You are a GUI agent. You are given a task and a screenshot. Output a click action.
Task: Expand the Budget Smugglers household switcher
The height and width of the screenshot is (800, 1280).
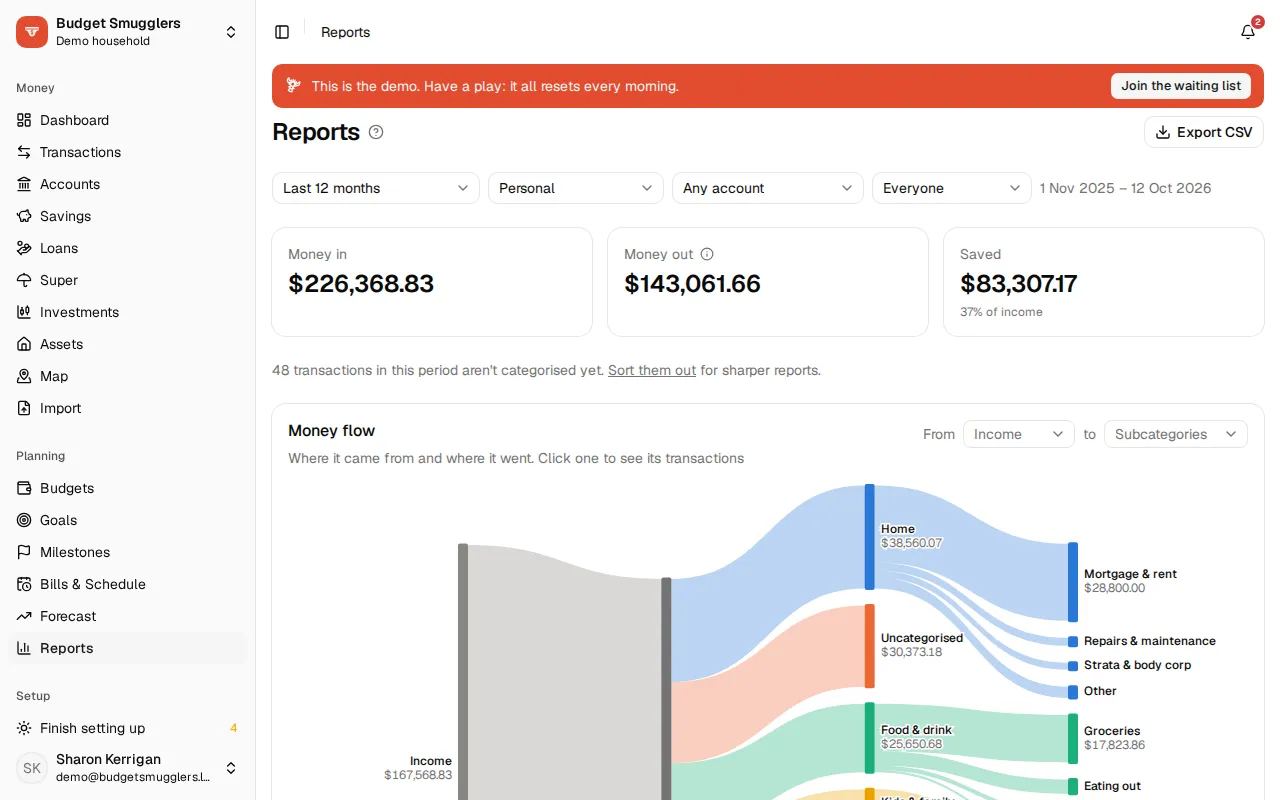click(128, 32)
